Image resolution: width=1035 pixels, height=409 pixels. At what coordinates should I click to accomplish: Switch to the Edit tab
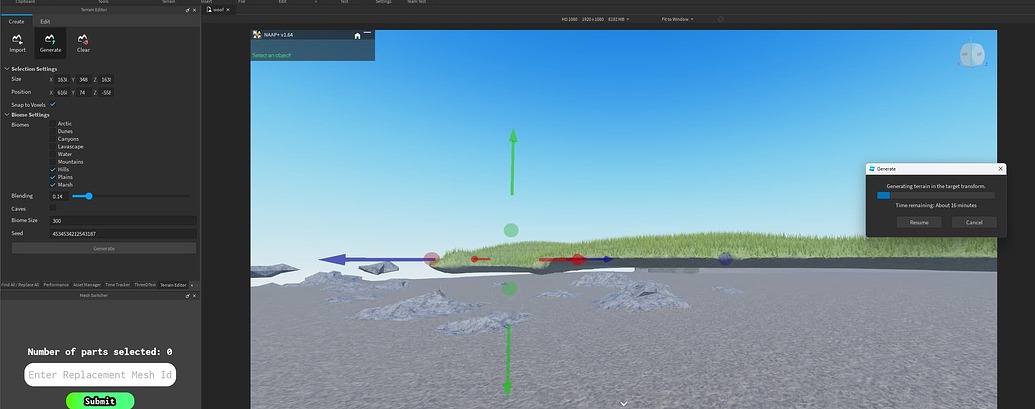[x=45, y=21]
